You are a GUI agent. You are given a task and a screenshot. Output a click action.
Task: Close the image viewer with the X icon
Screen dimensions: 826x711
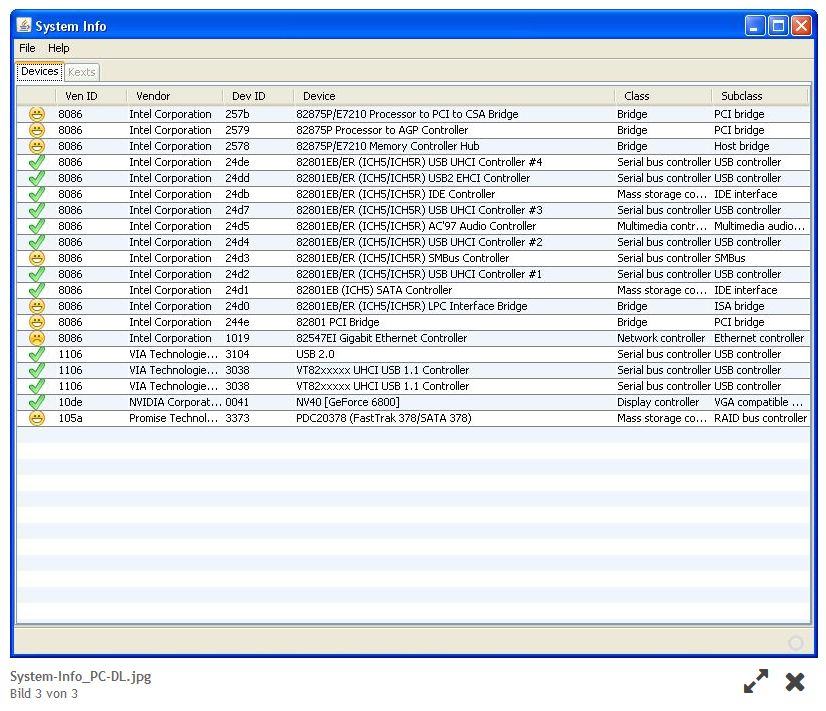click(x=795, y=682)
